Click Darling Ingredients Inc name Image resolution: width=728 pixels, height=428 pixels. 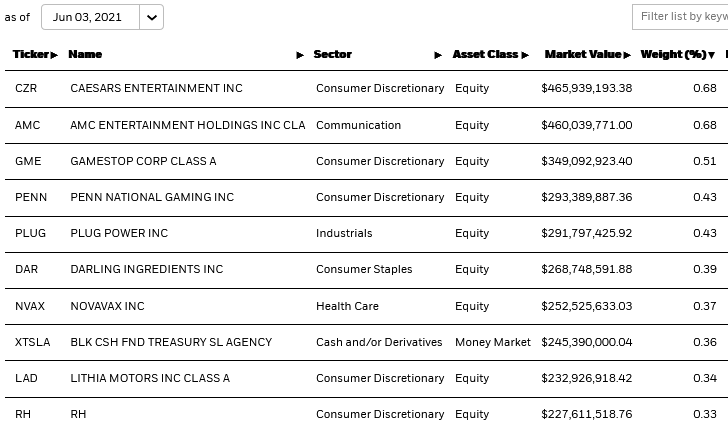pyautogui.click(x=146, y=269)
